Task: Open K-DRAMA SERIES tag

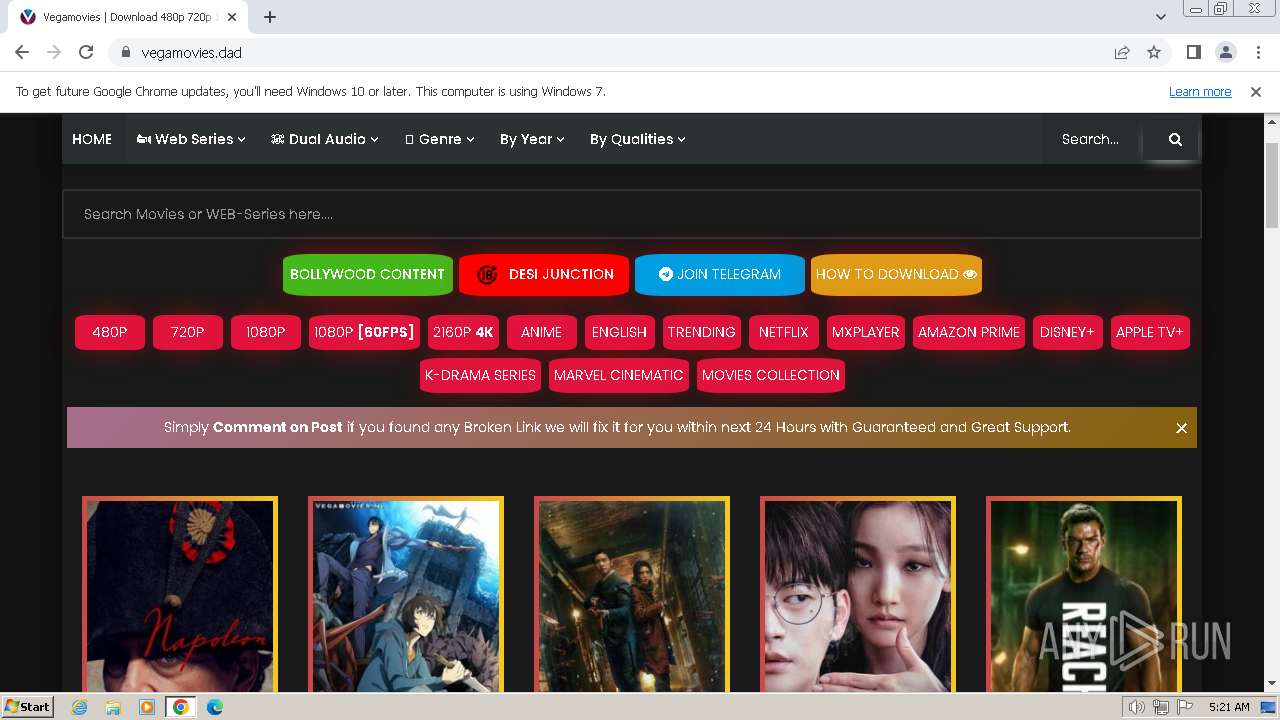Action: click(x=481, y=375)
